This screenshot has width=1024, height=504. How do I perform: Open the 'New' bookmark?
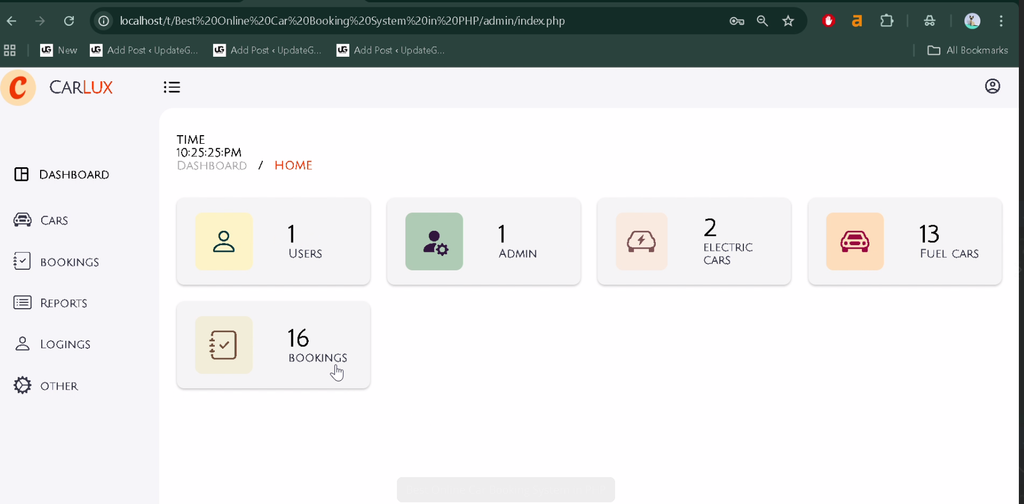point(59,50)
